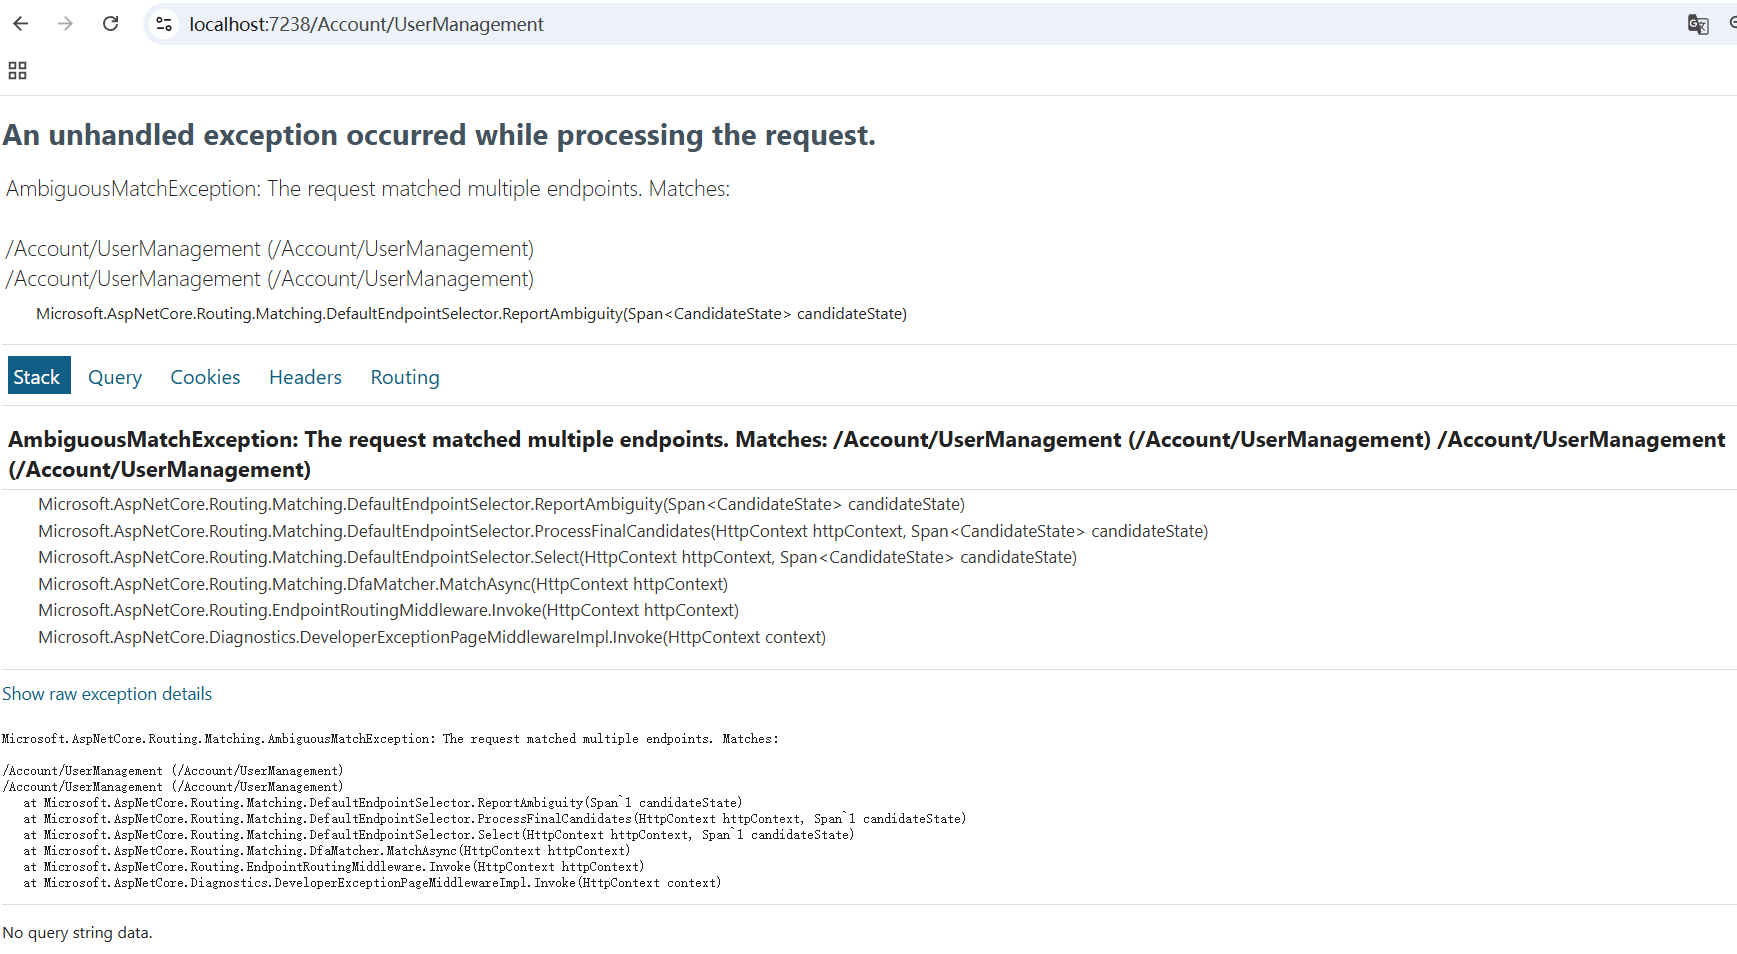
Task: Open site information icon beside URL
Action: (x=165, y=24)
